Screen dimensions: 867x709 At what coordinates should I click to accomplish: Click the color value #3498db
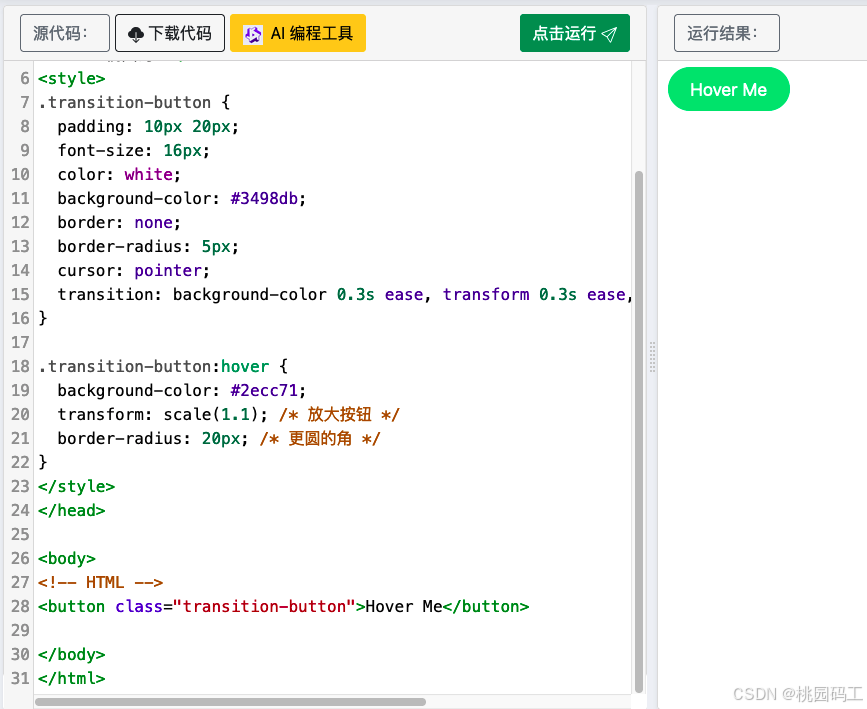(x=264, y=199)
